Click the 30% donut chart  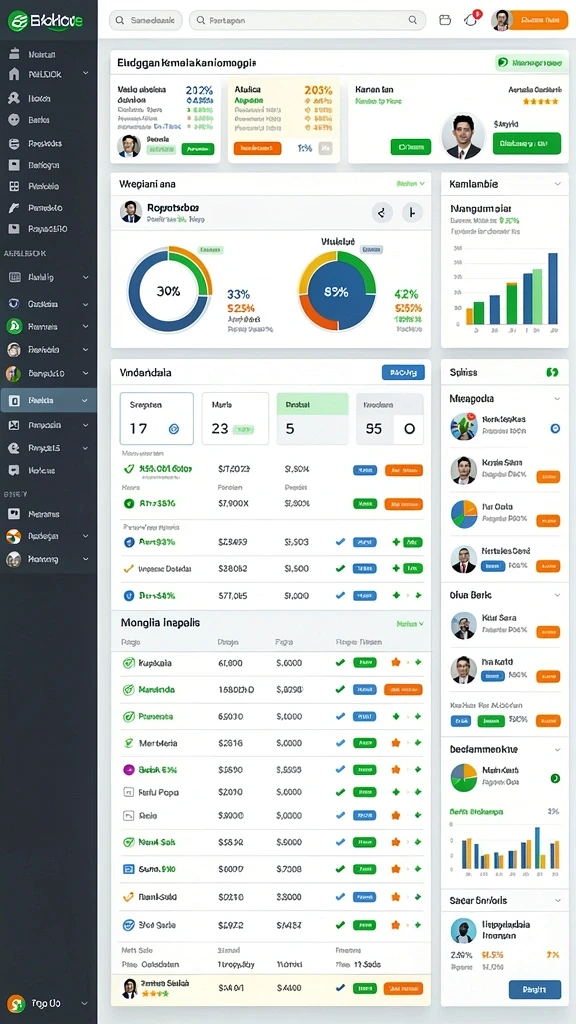[169, 289]
